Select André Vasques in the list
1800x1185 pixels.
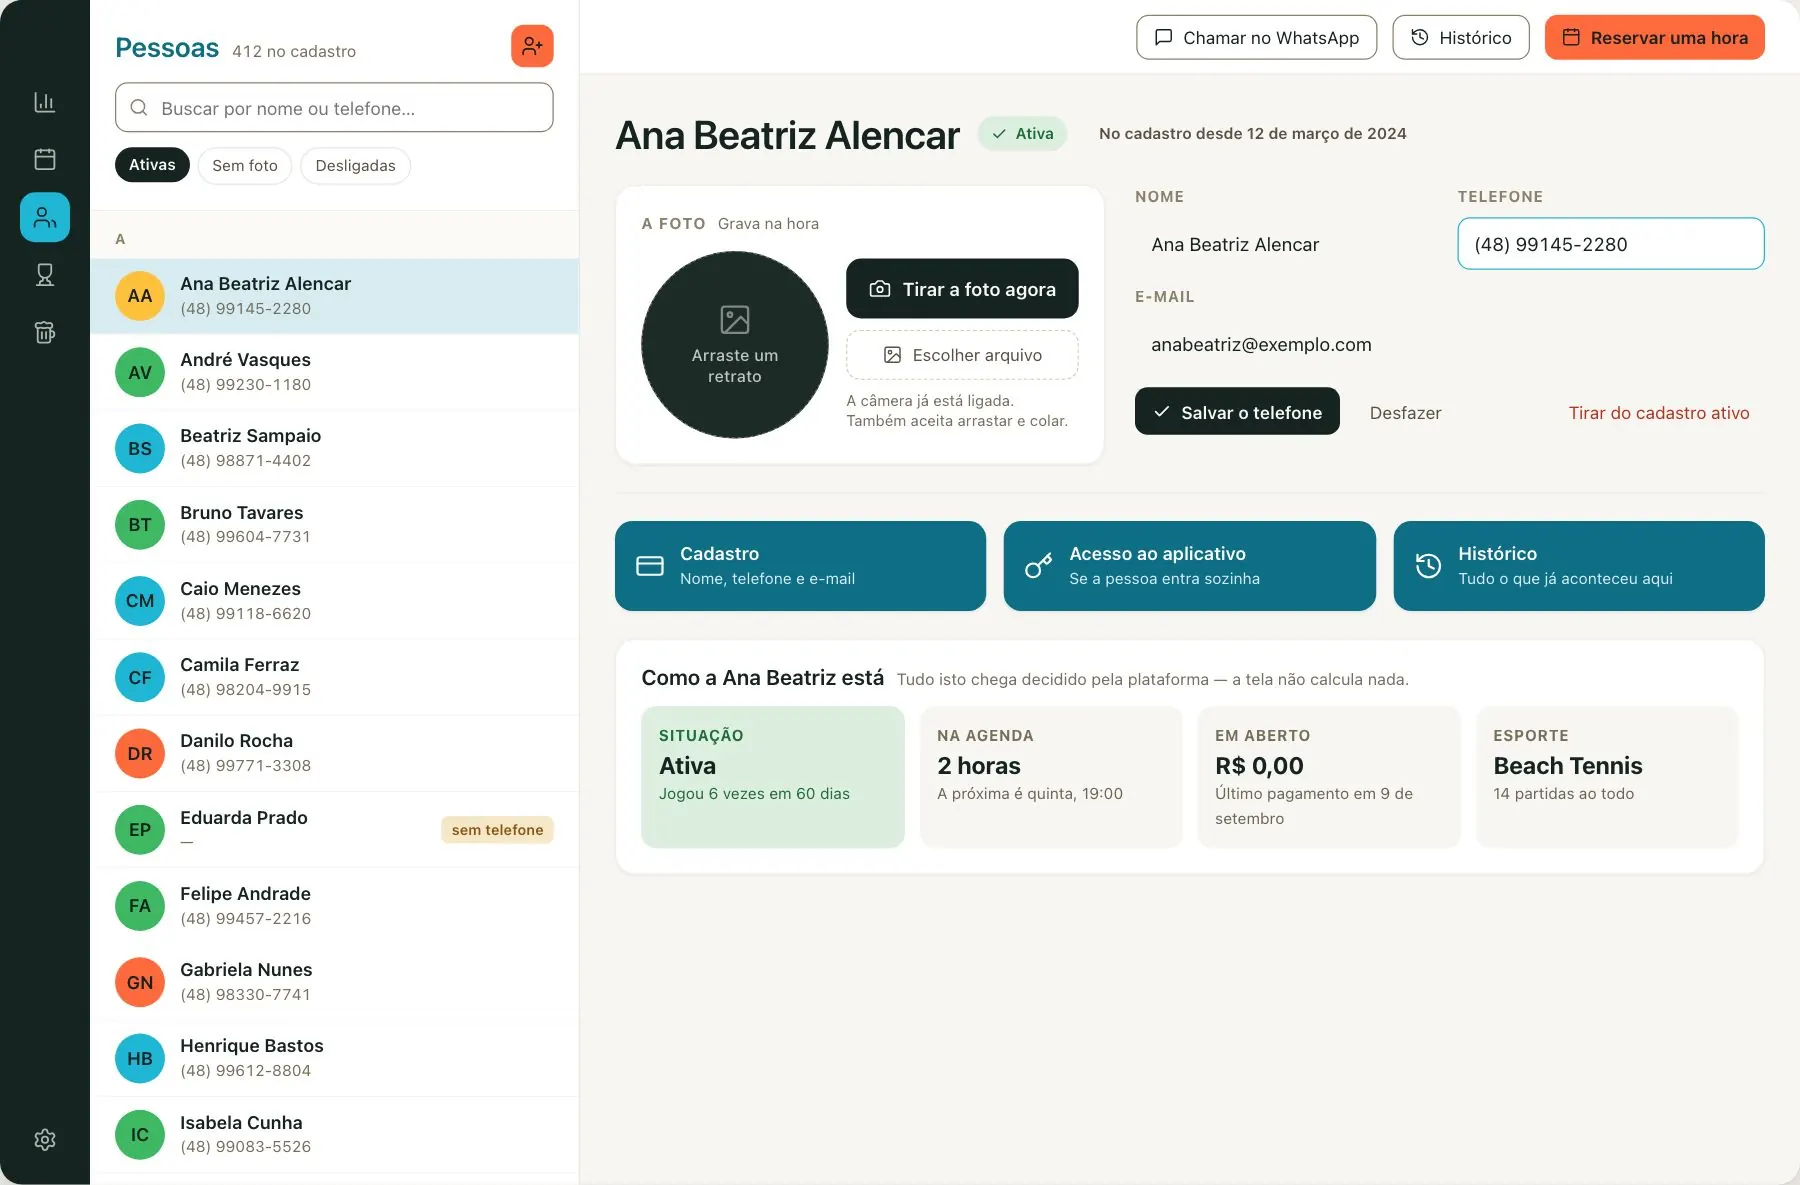[x=334, y=372]
